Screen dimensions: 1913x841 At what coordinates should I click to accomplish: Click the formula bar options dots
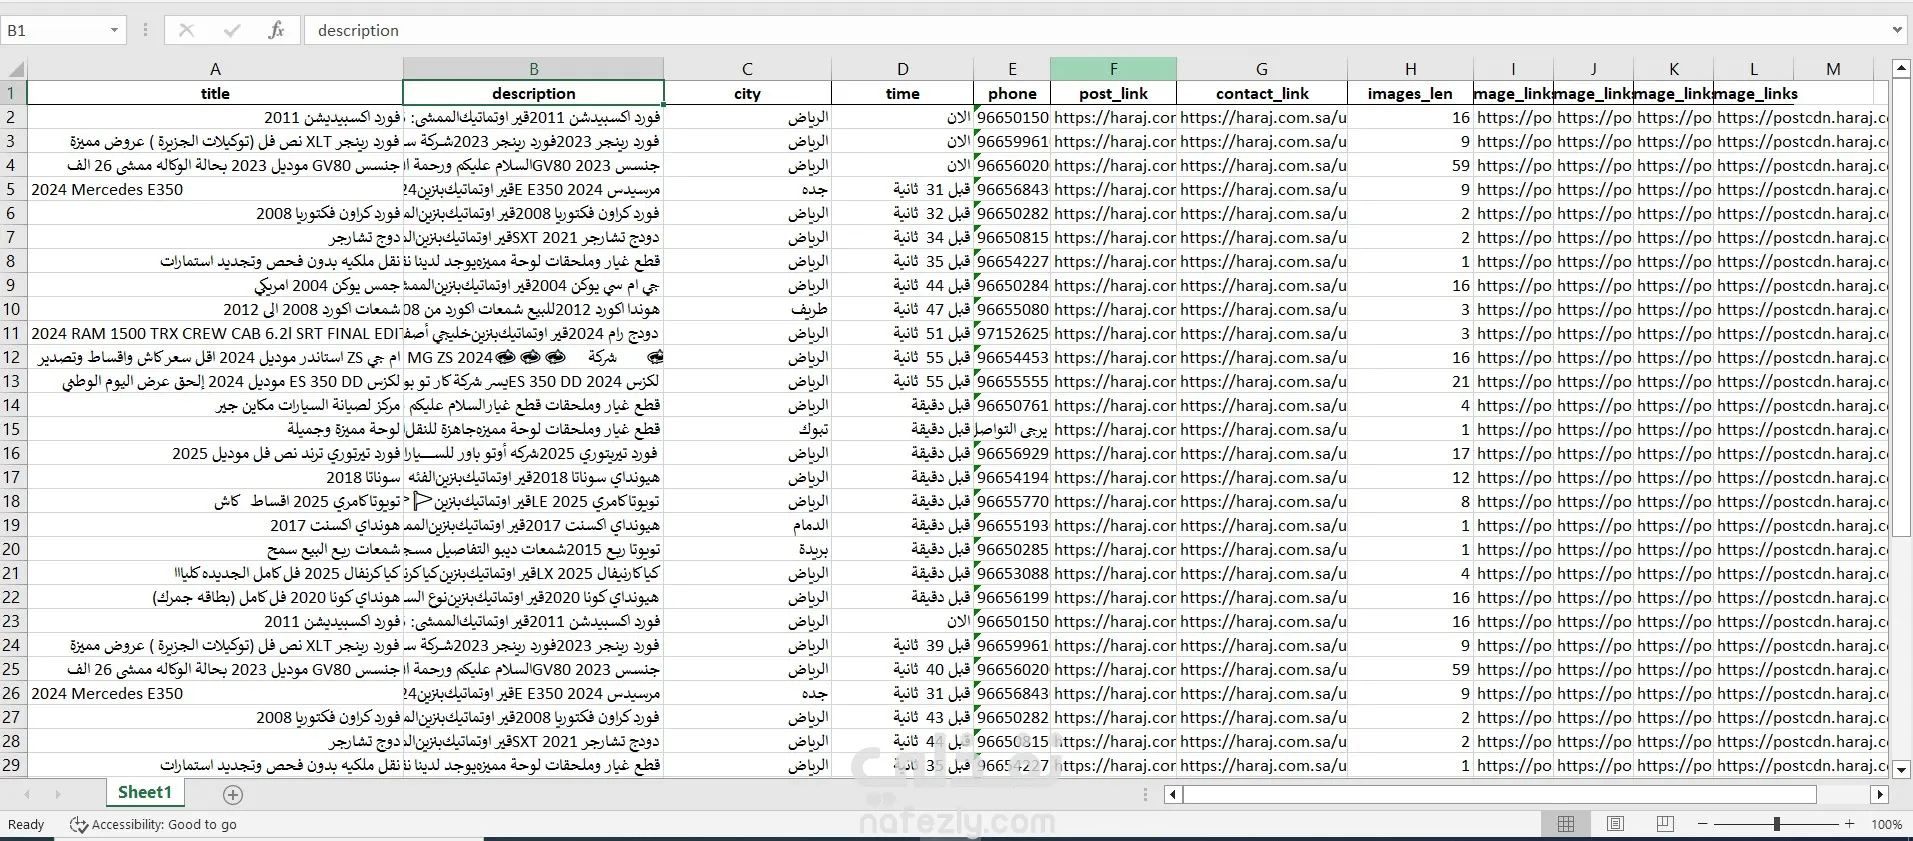[145, 30]
